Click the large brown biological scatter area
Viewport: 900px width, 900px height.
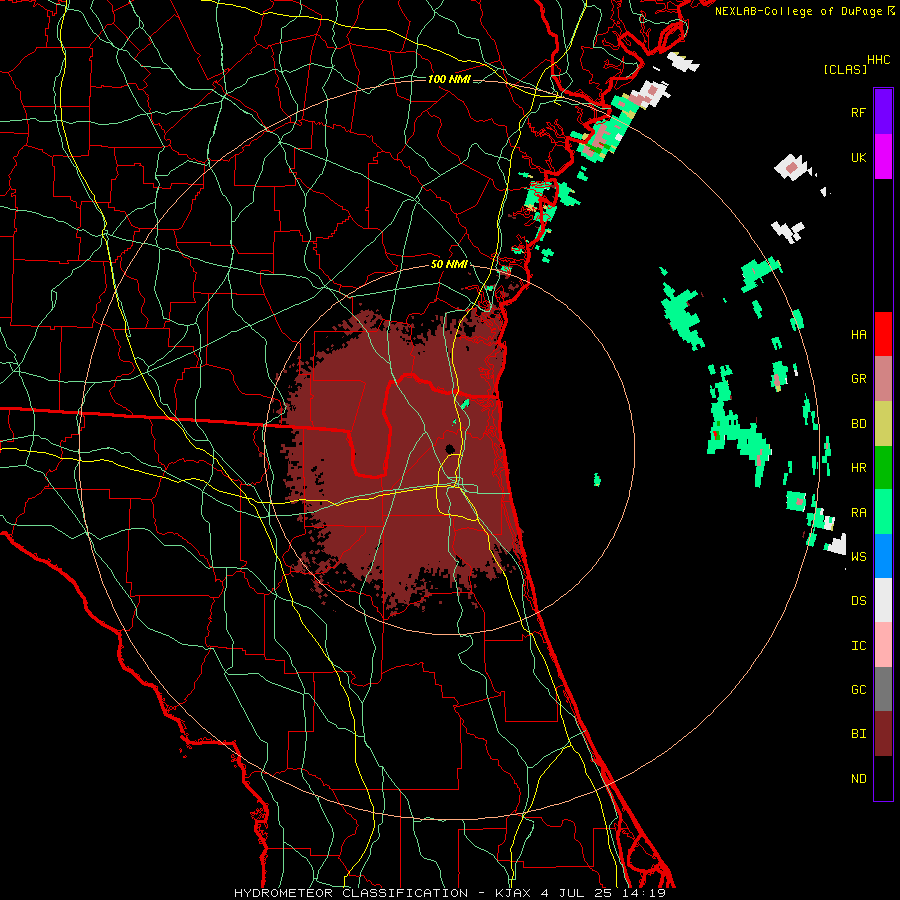pyautogui.click(x=402, y=459)
